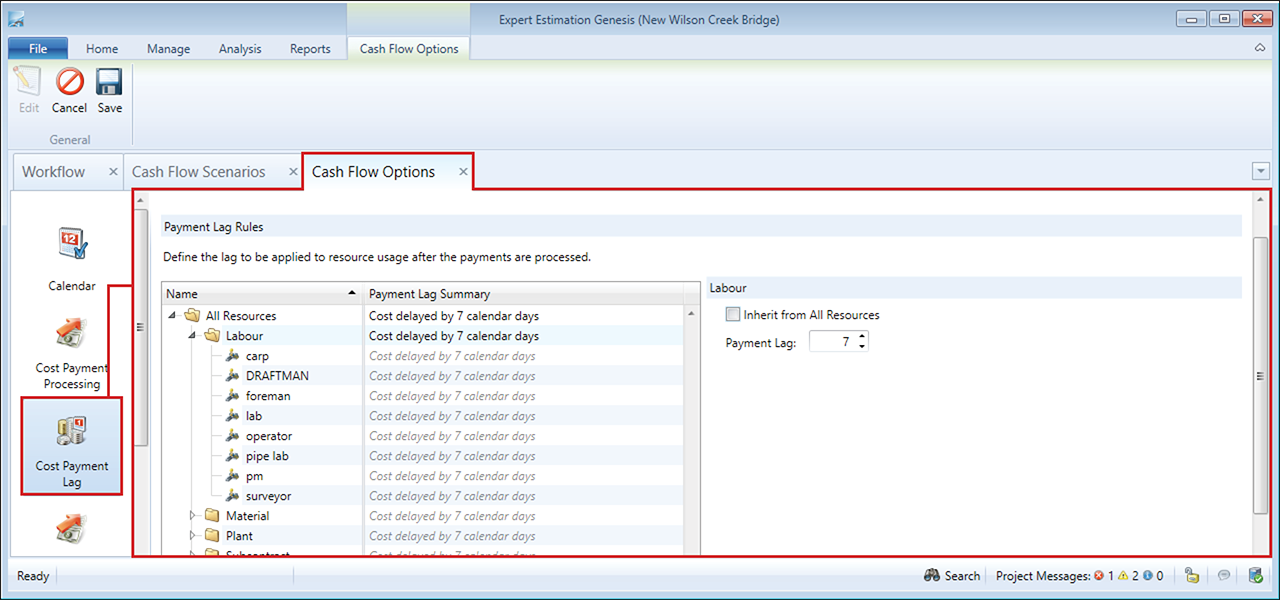Open the Calendar options icon
The width and height of the screenshot is (1280, 600).
72,245
